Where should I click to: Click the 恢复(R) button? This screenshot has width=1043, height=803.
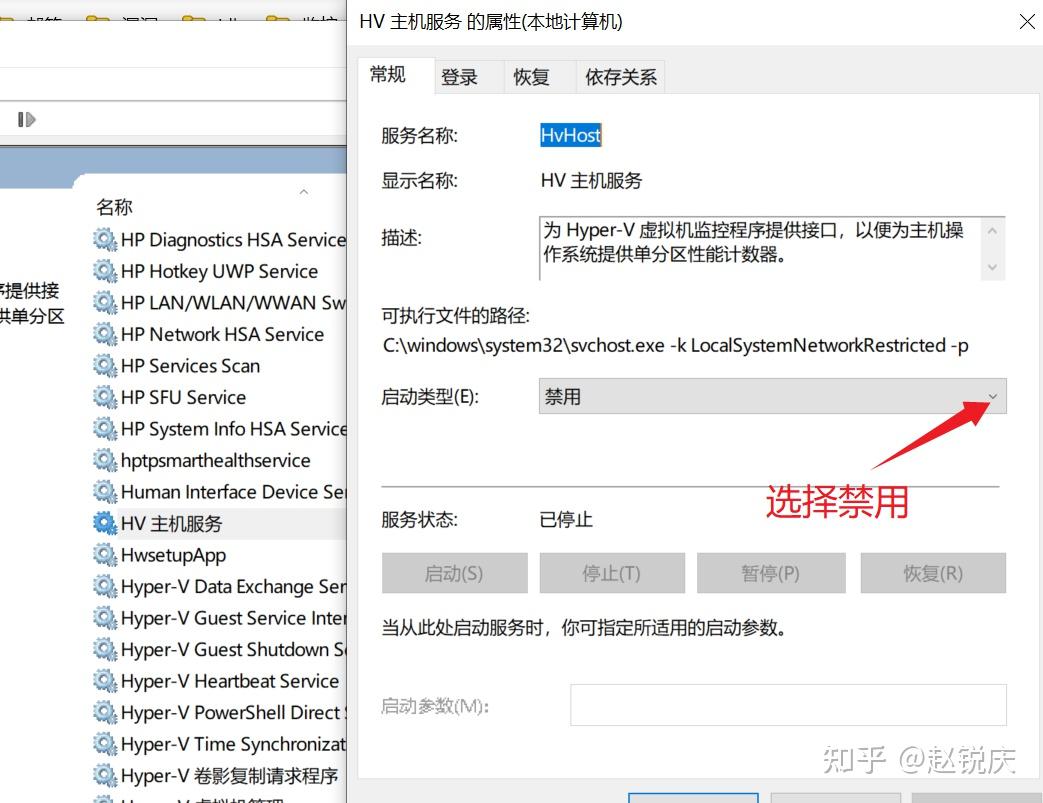[x=932, y=573]
